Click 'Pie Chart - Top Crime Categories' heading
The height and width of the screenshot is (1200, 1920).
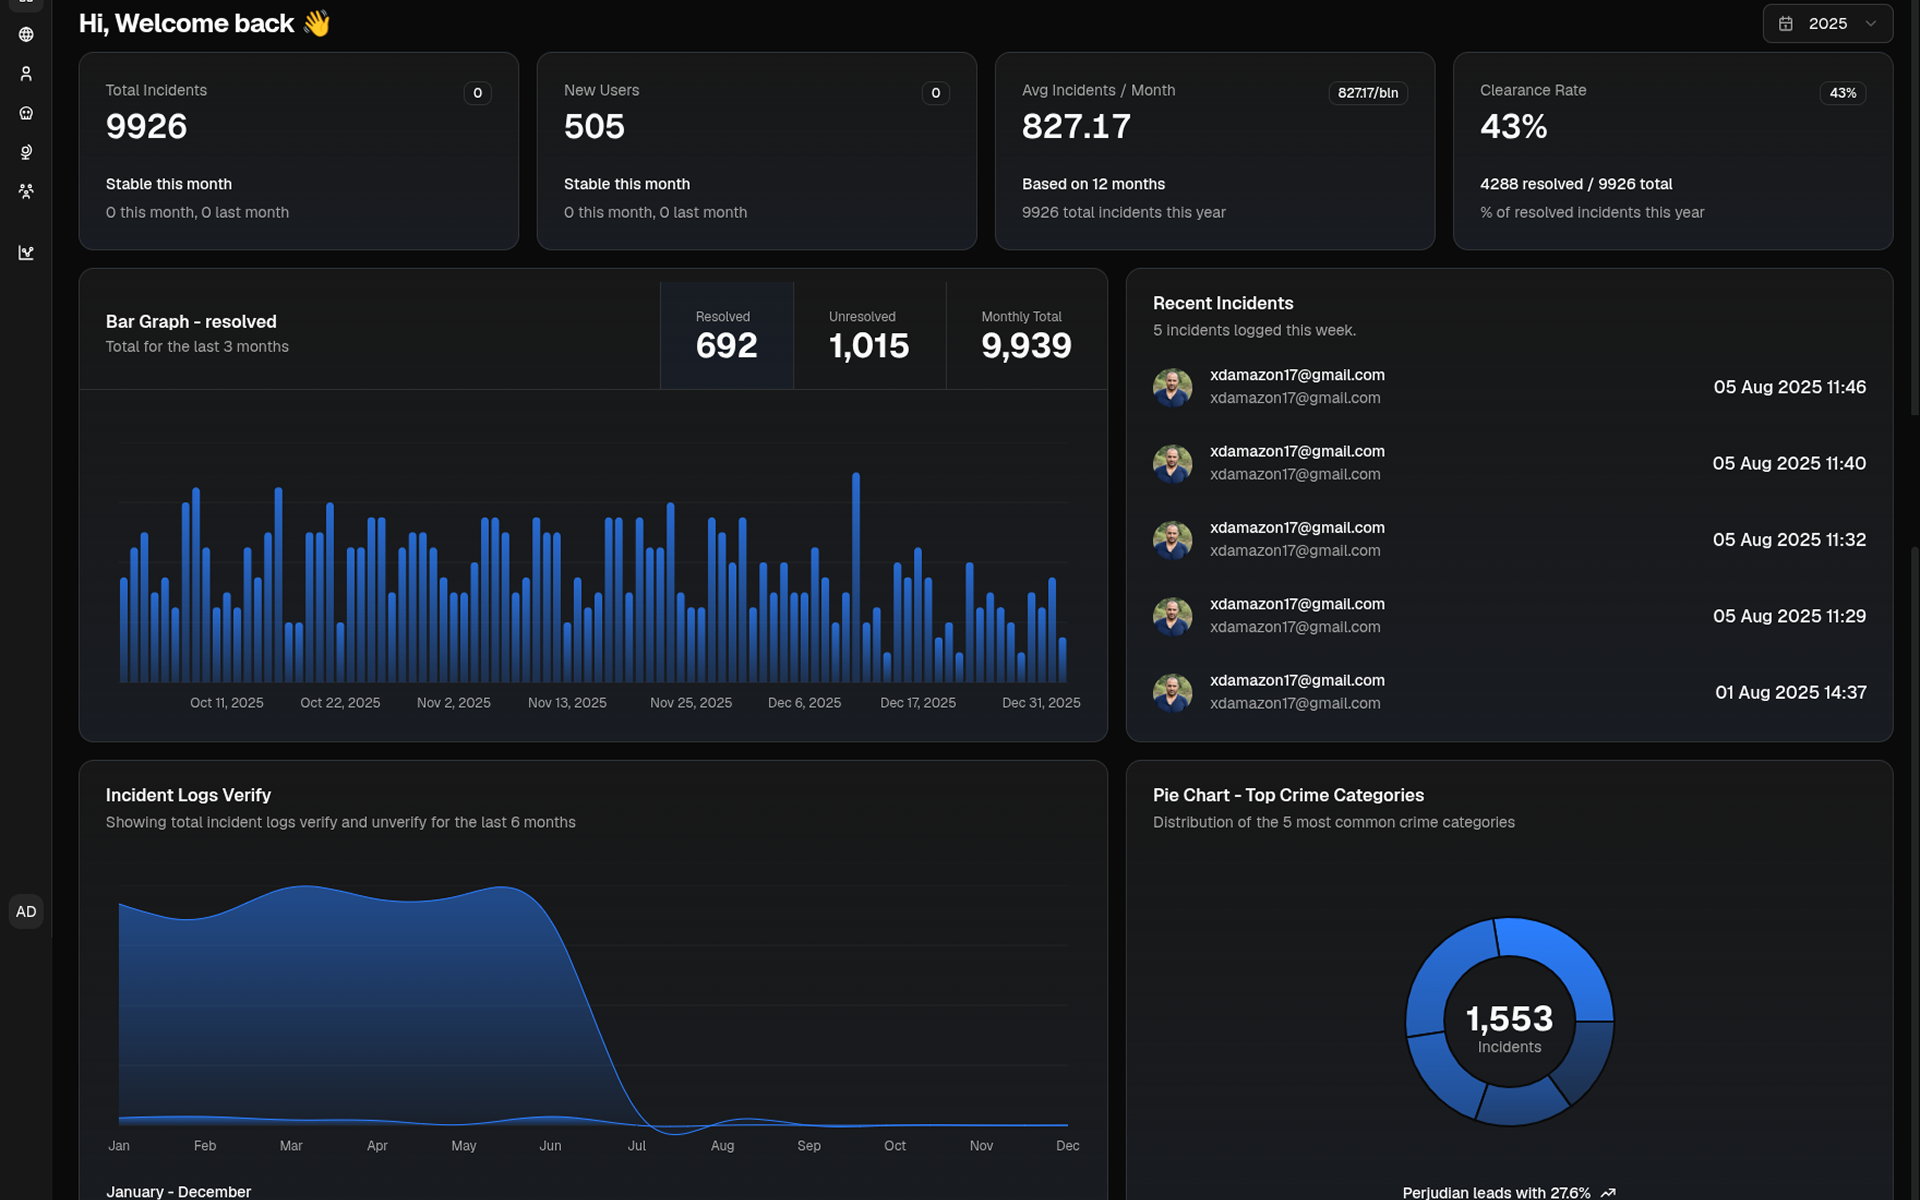coord(1288,795)
